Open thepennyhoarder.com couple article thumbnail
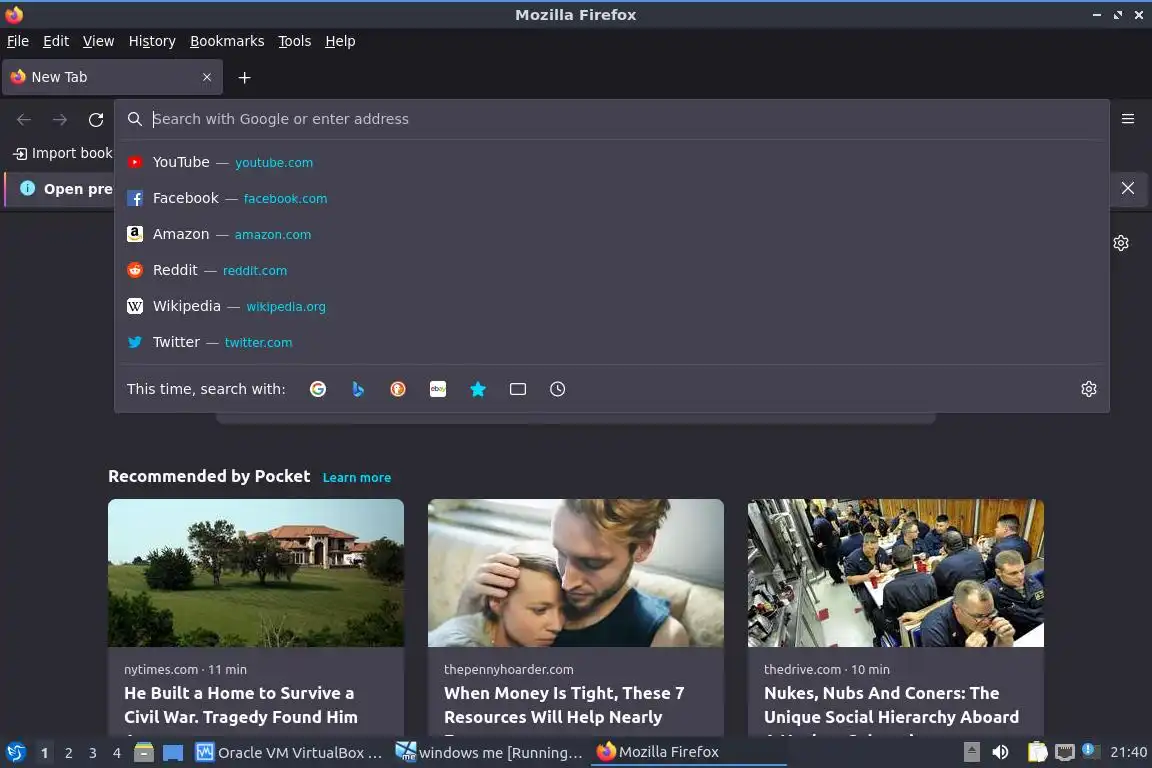Image resolution: width=1152 pixels, height=768 pixels. pyautogui.click(x=576, y=573)
